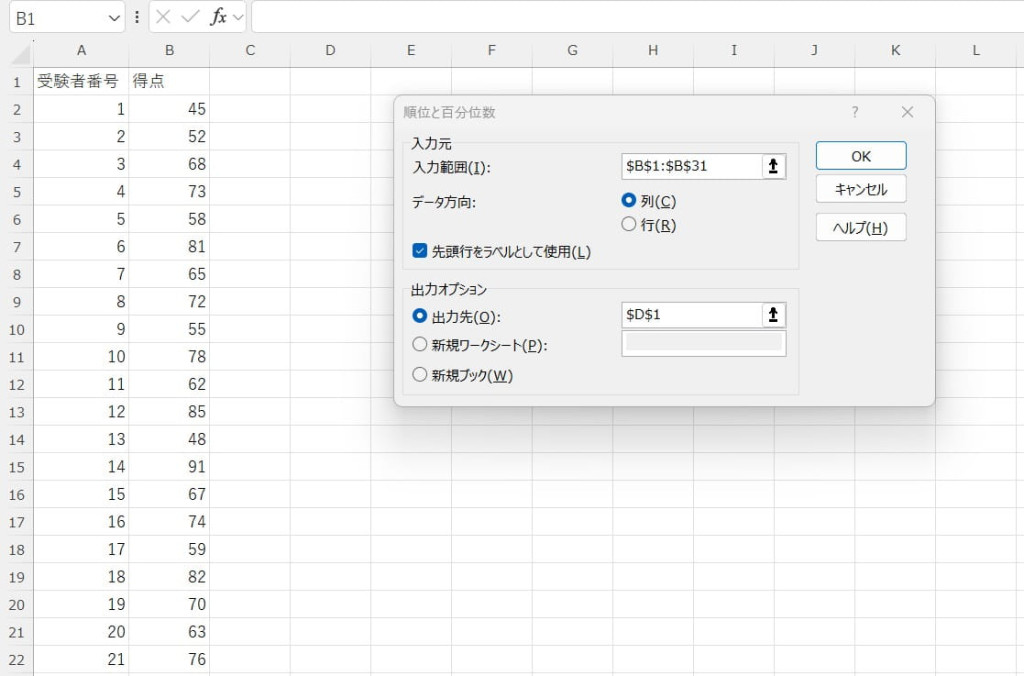
Task: Click the formula bar cancel X icon
Action: click(164, 17)
